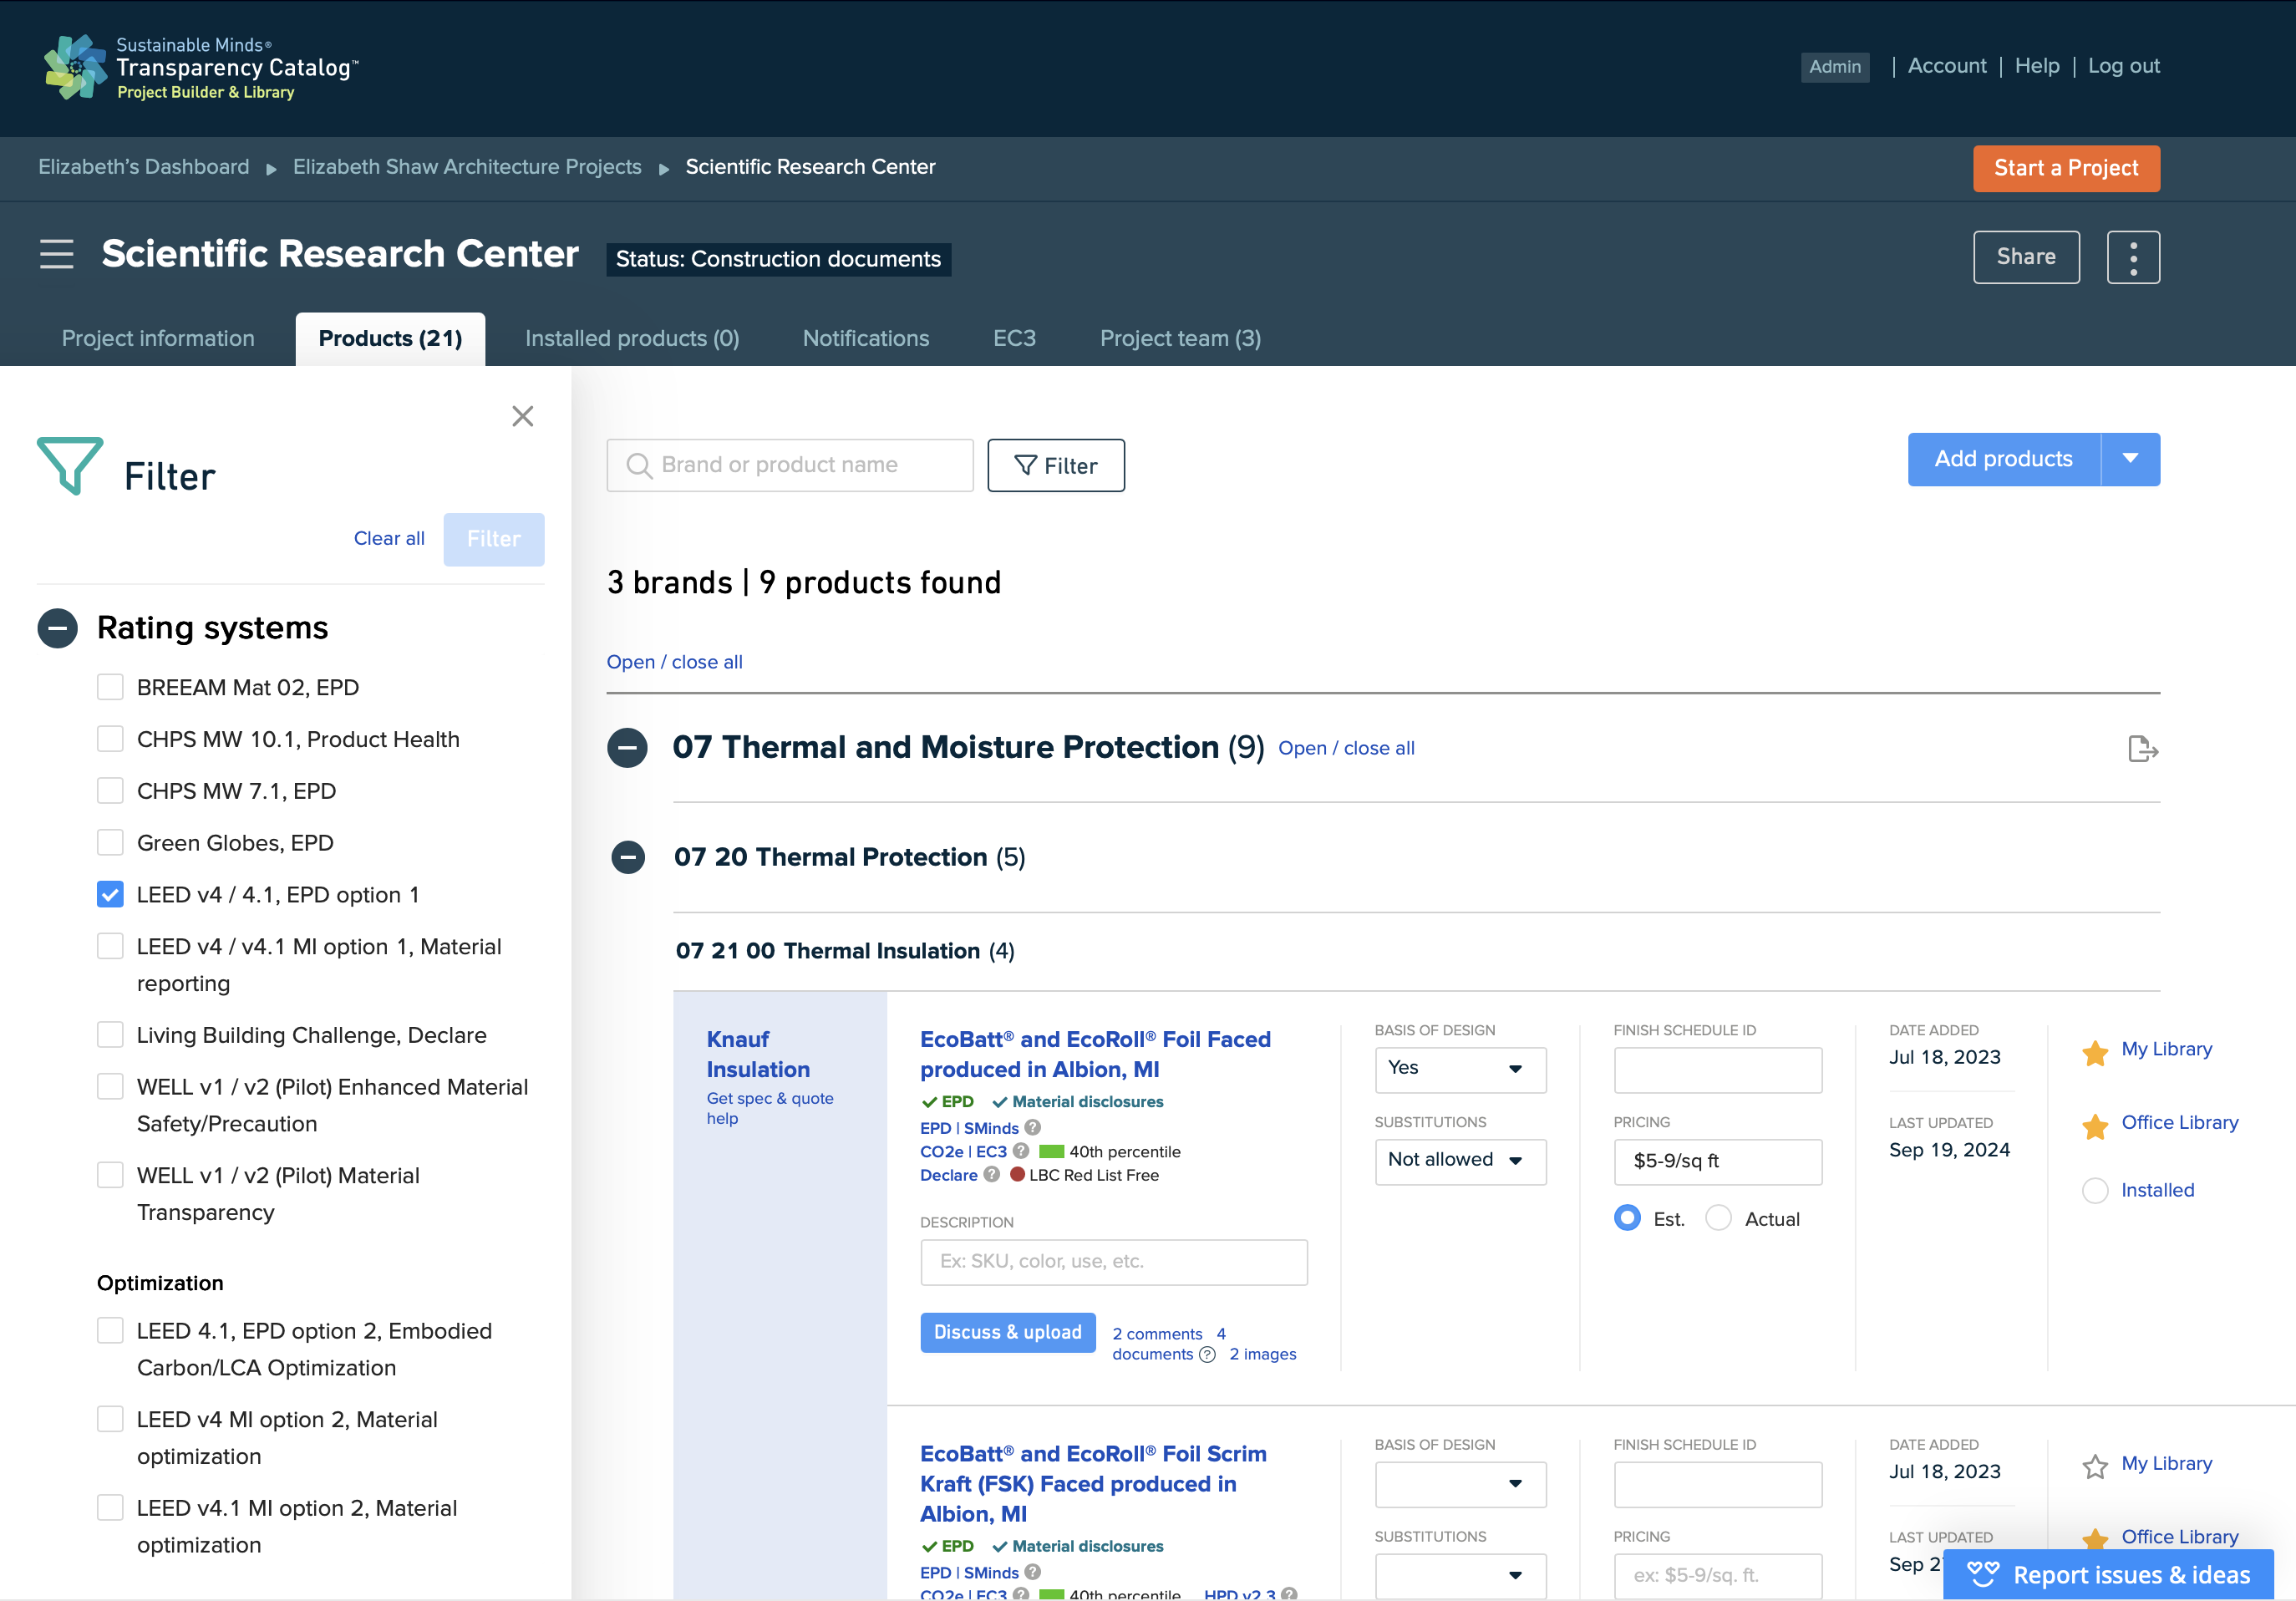Select the Est. pricing radio button

(1627, 1218)
